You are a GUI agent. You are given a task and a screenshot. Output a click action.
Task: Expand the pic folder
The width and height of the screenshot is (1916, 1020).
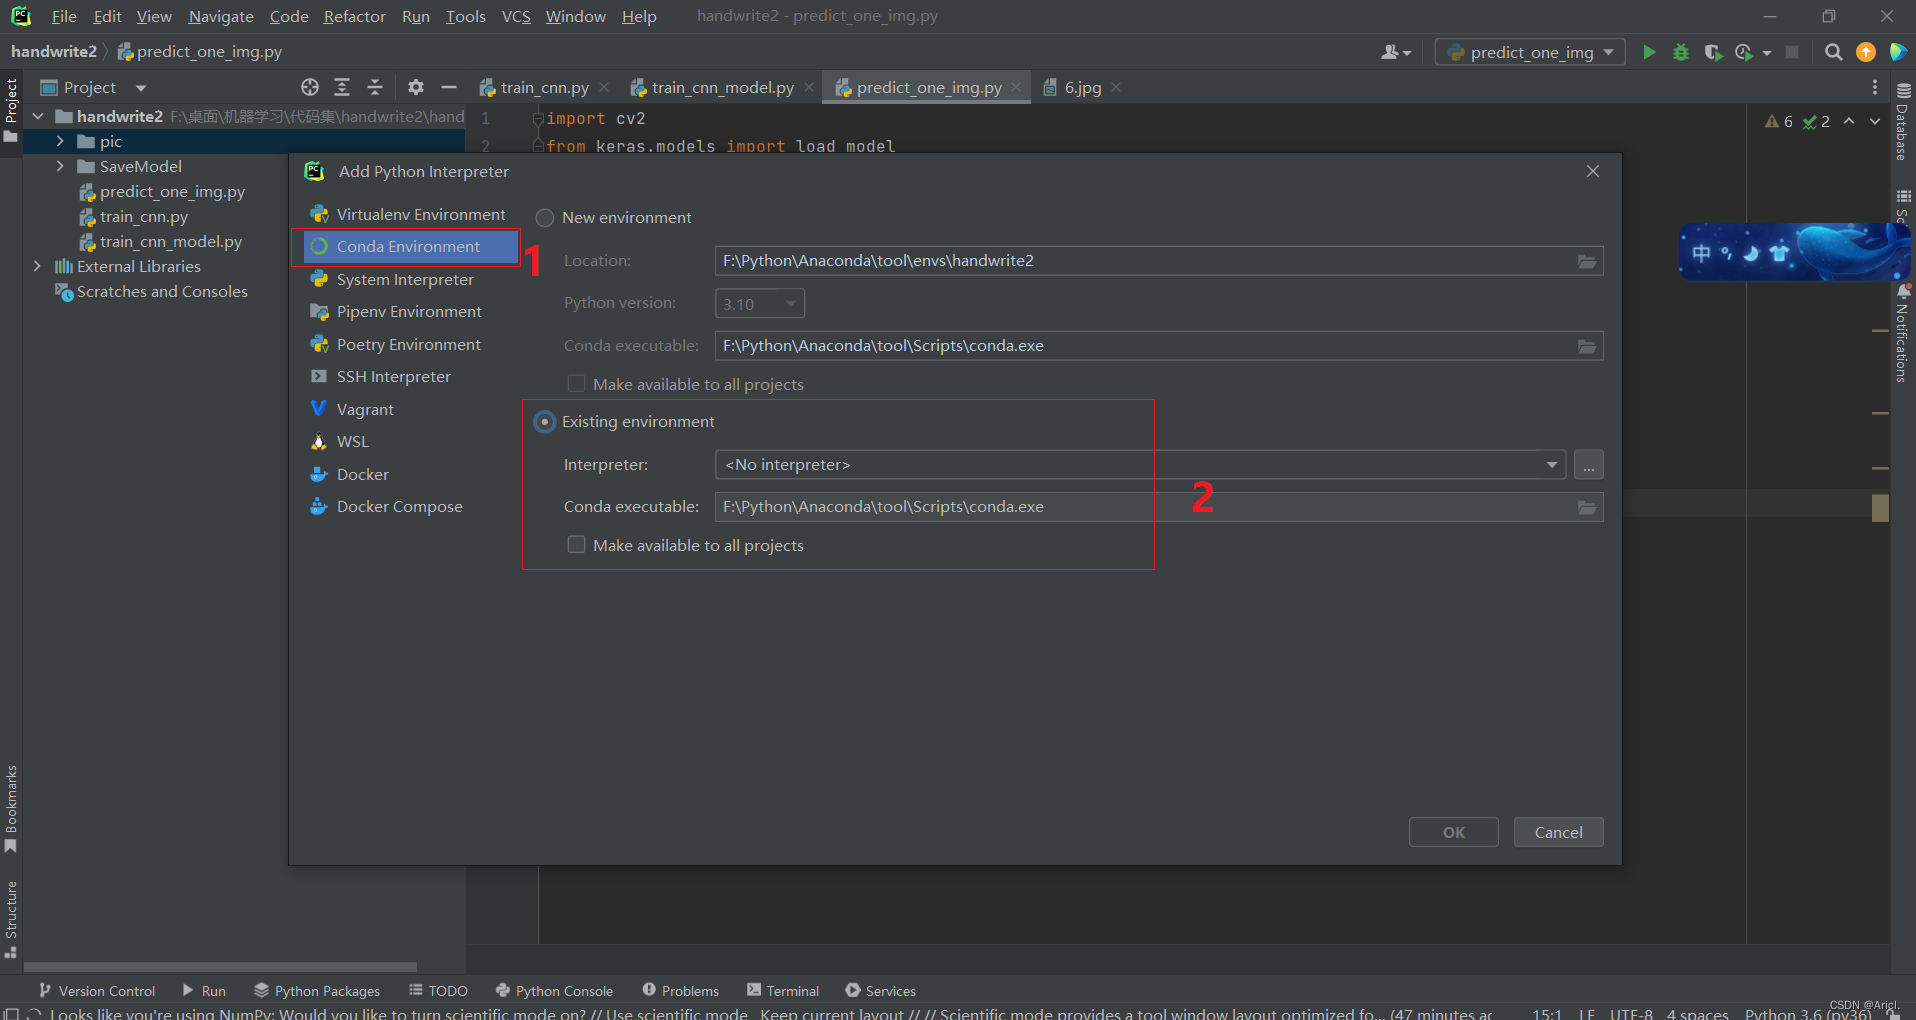point(60,141)
